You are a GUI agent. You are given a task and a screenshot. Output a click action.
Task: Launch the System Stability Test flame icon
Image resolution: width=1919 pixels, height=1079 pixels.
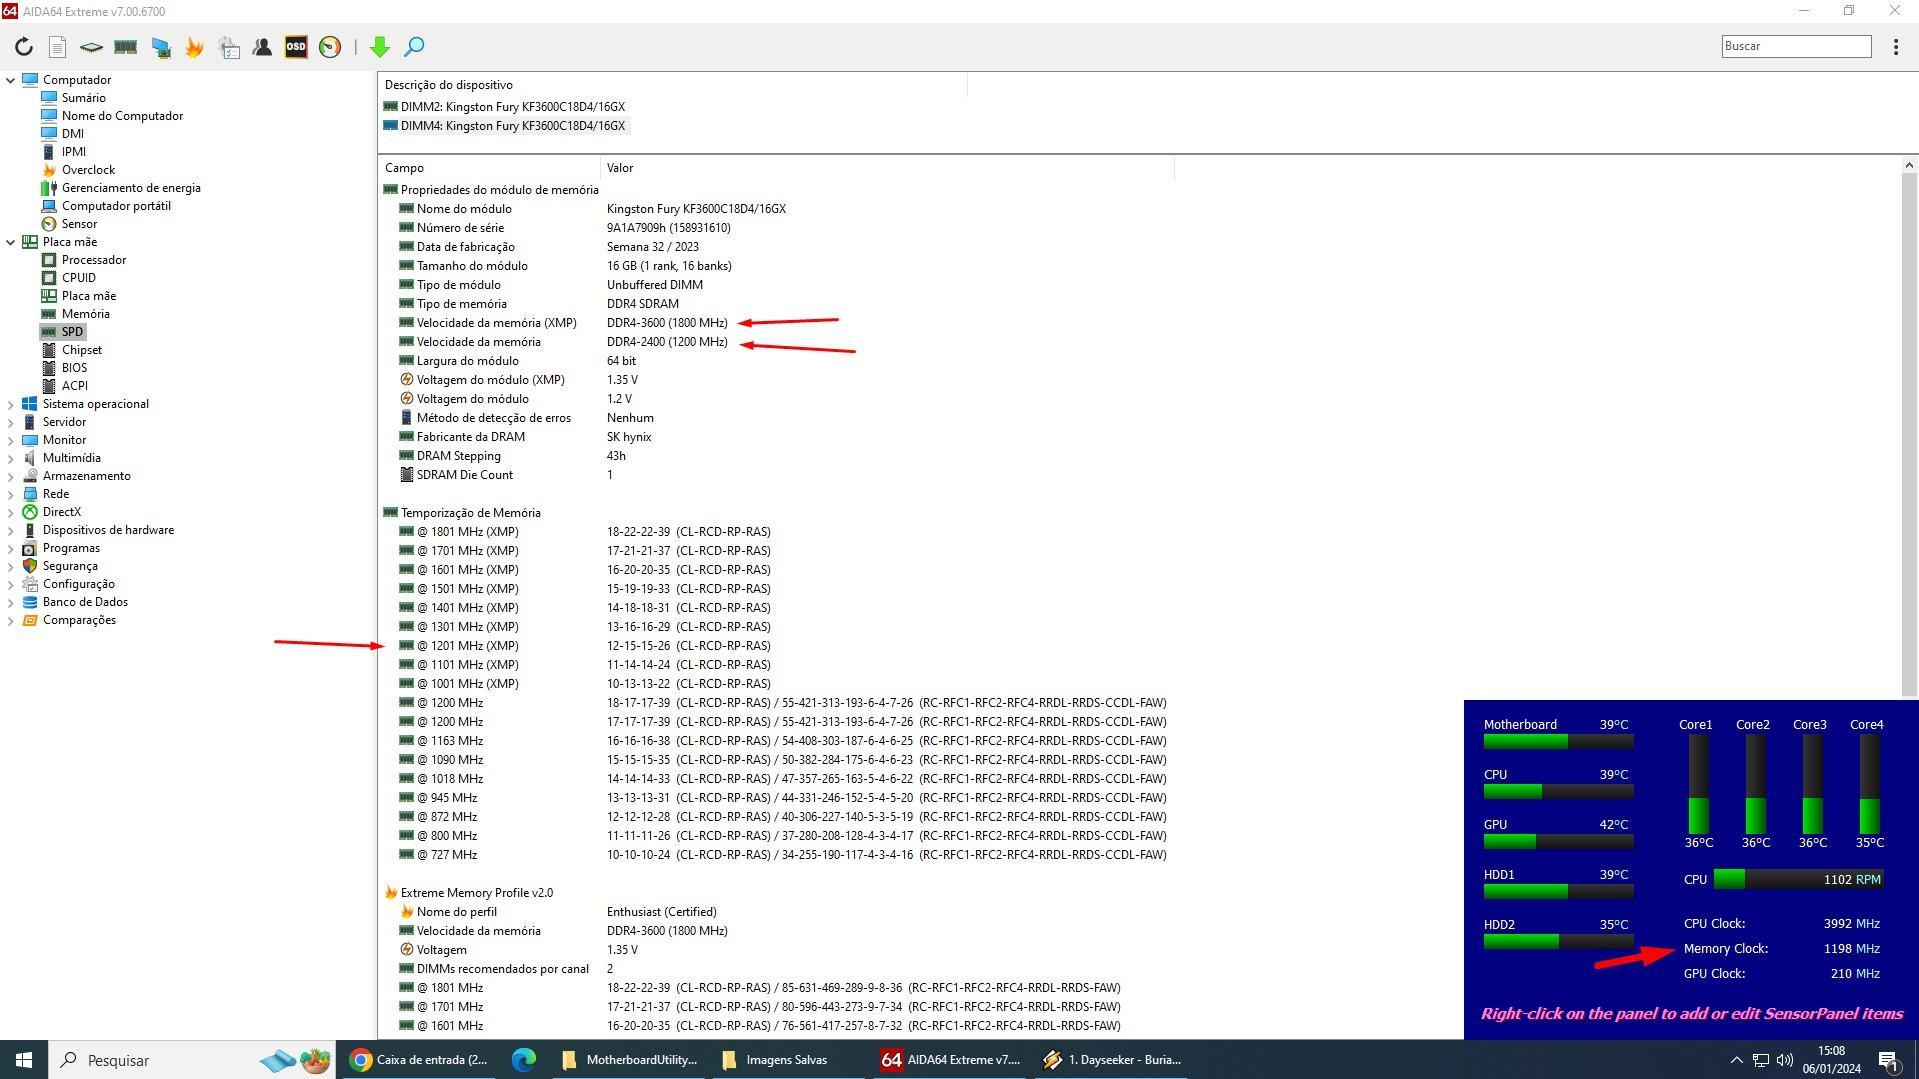pyautogui.click(x=194, y=47)
